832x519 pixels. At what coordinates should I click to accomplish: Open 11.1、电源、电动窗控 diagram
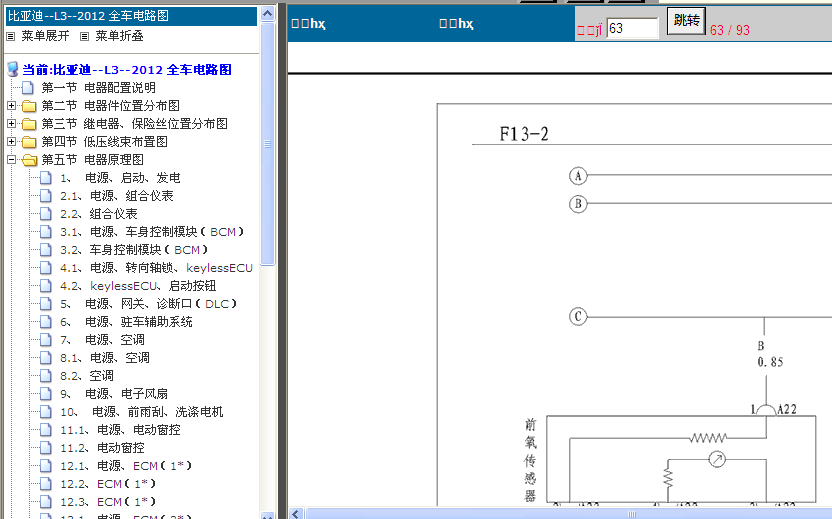coord(120,430)
